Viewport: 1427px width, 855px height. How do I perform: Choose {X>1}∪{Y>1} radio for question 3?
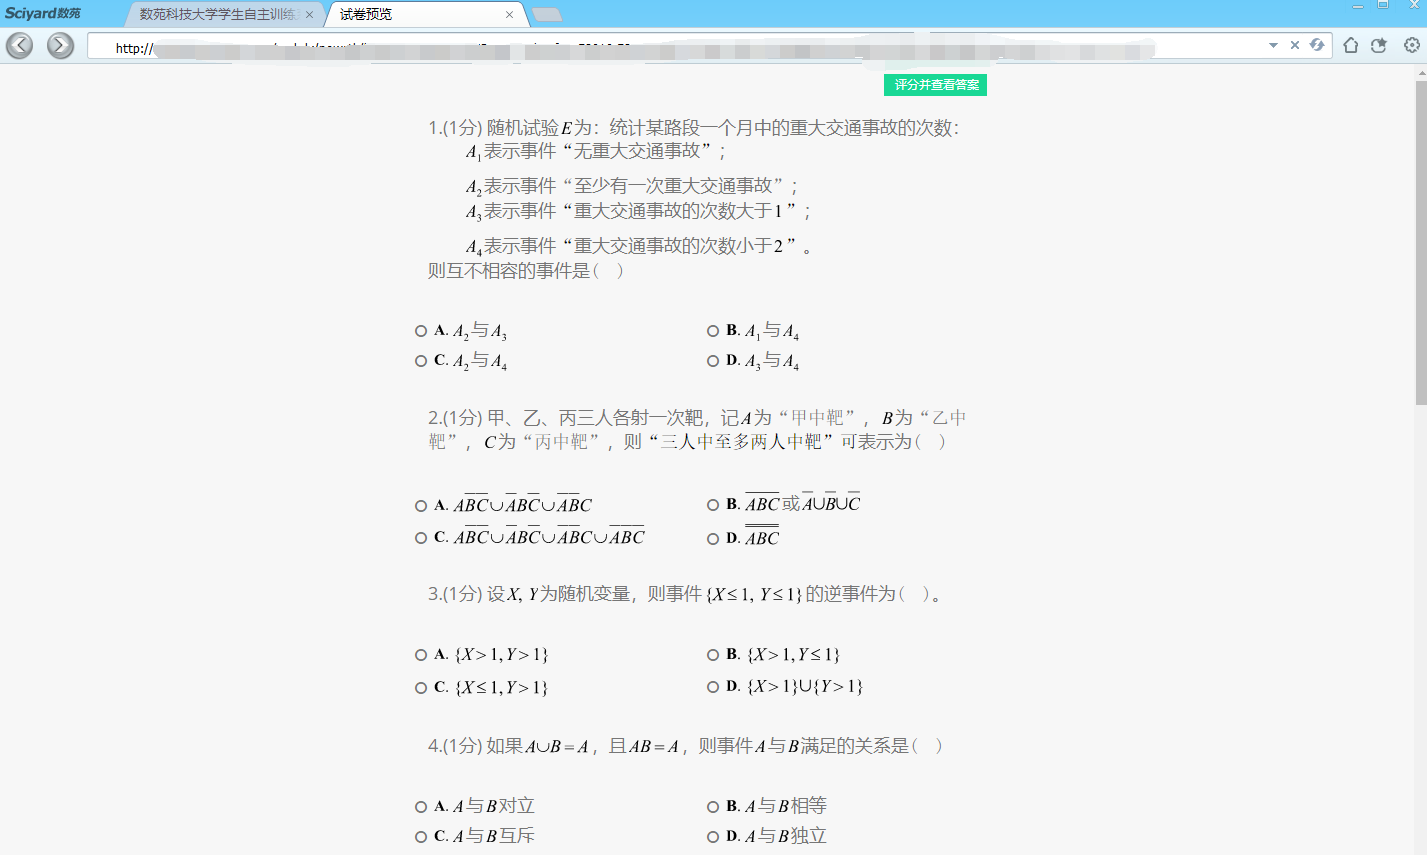pyautogui.click(x=713, y=687)
